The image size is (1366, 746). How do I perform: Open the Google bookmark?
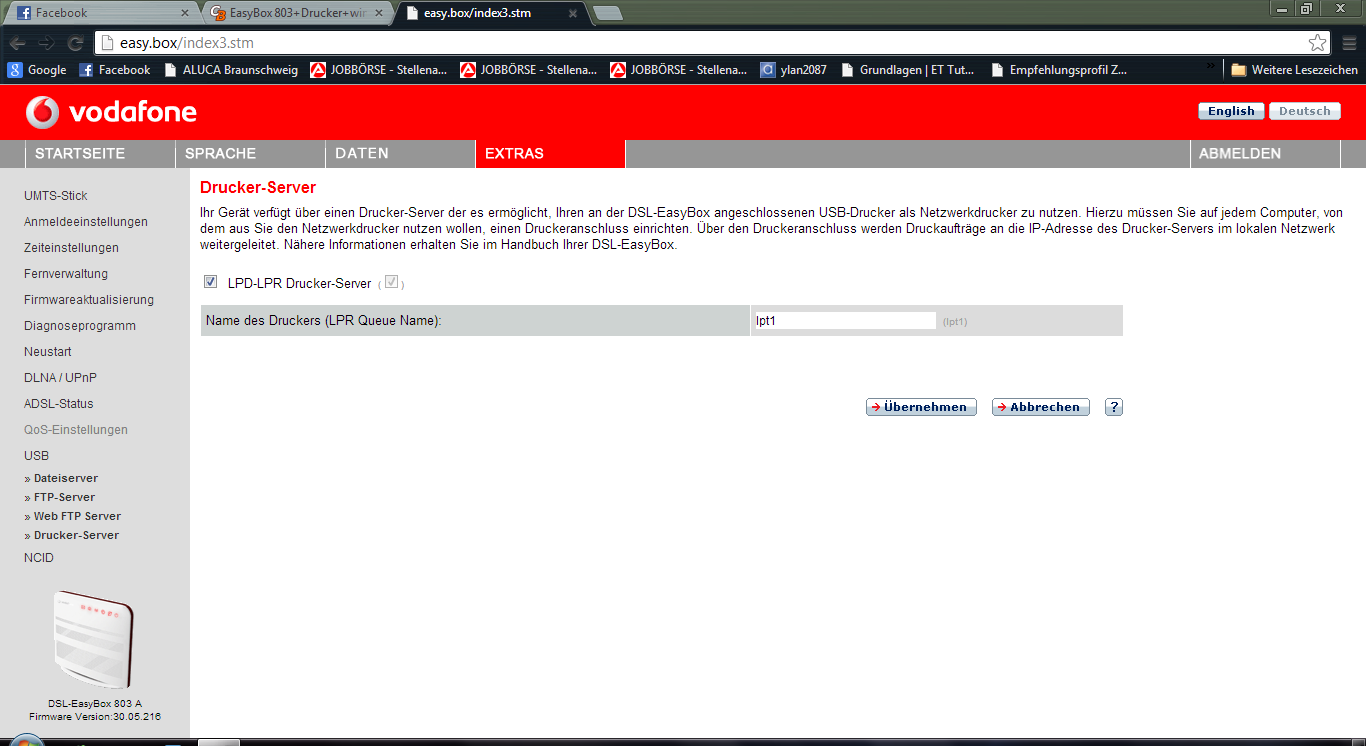tap(37, 70)
